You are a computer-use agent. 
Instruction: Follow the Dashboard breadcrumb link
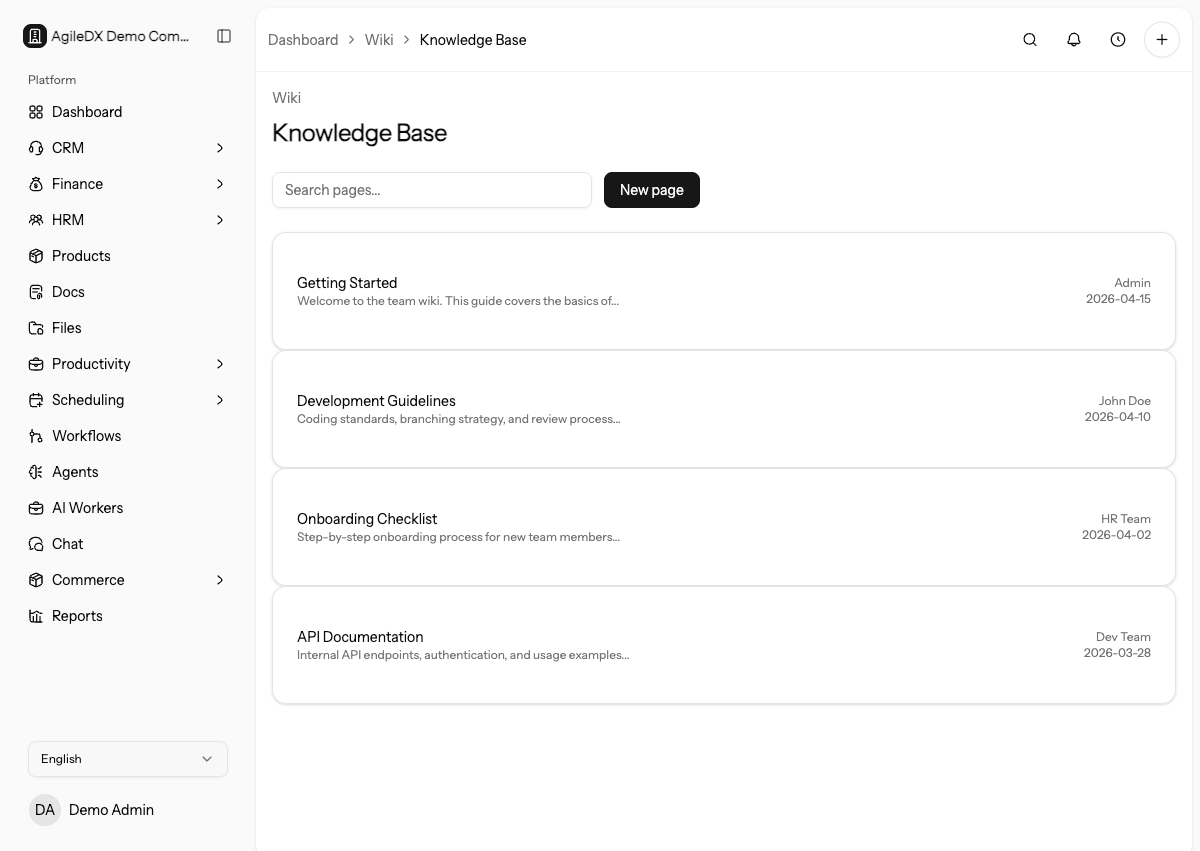pos(303,40)
